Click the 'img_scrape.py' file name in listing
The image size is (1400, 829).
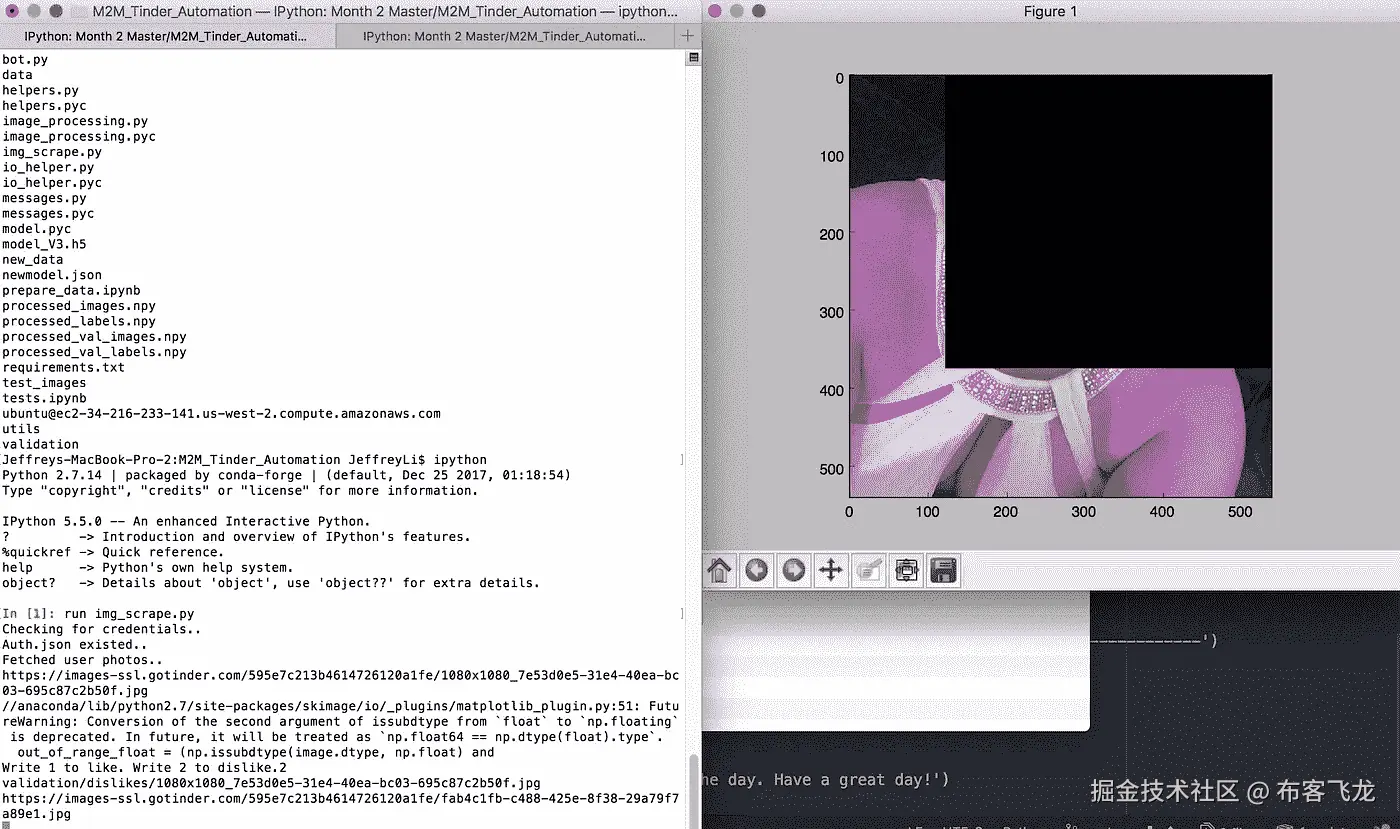[x=52, y=152]
